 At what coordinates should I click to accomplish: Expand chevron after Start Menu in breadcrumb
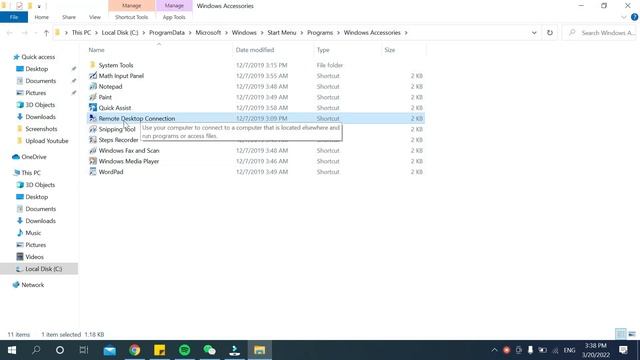pos(302,33)
